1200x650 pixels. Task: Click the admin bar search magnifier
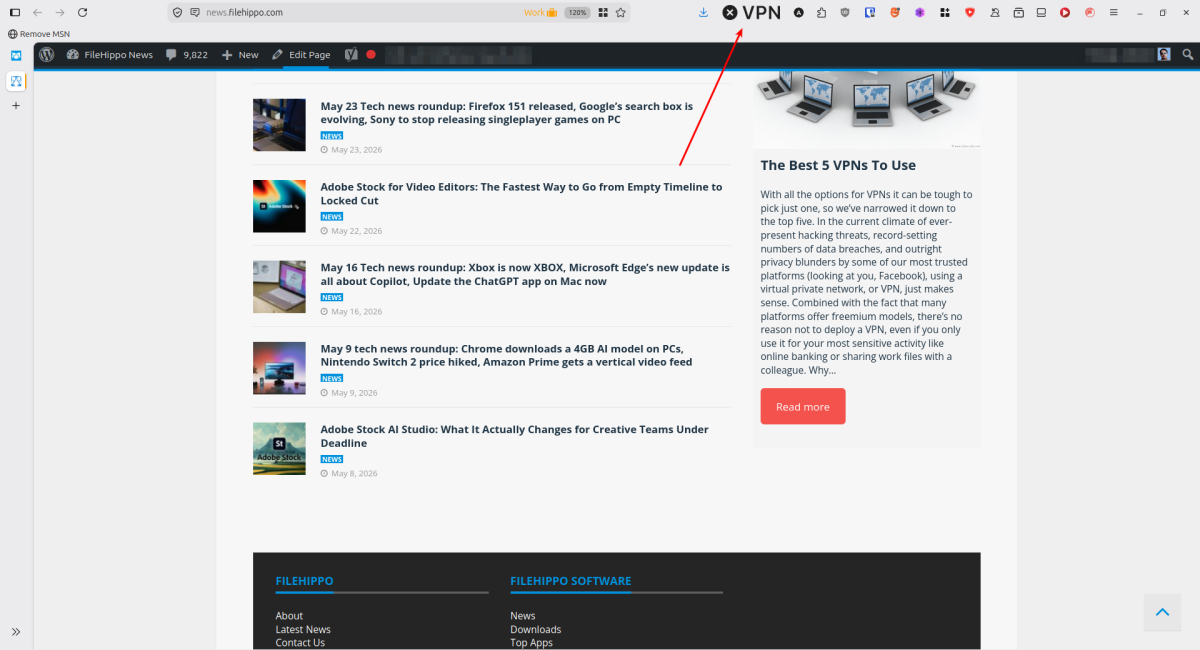coord(1188,54)
